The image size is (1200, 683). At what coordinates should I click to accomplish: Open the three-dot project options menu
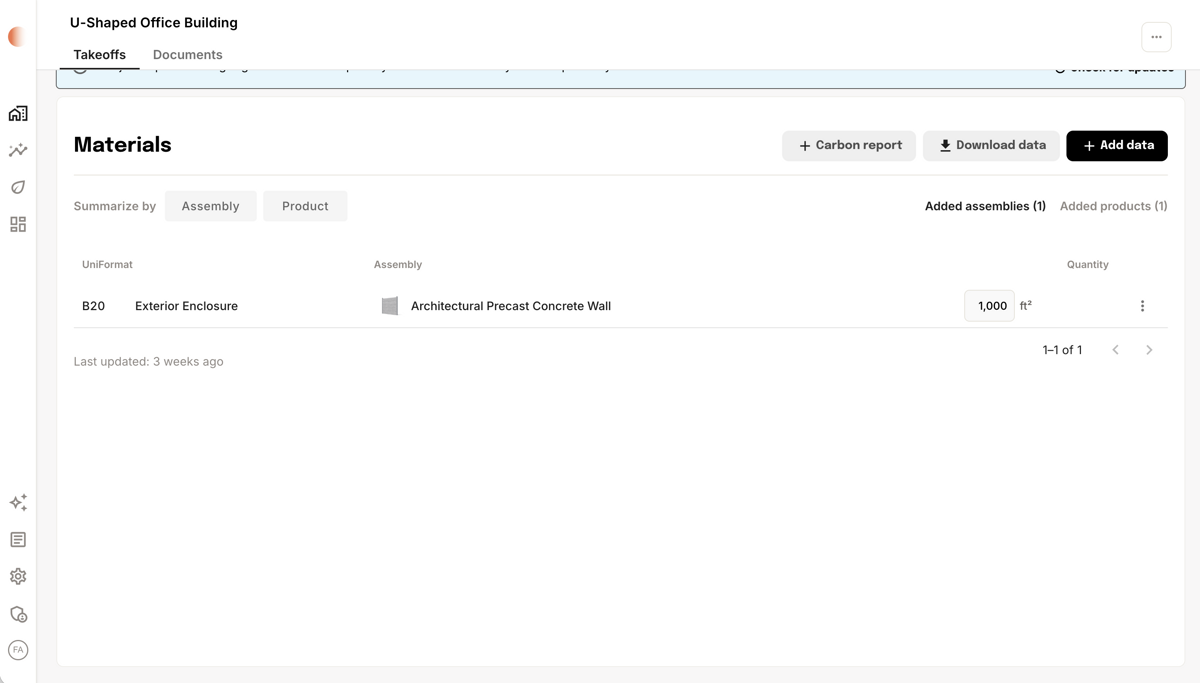pos(1156,37)
